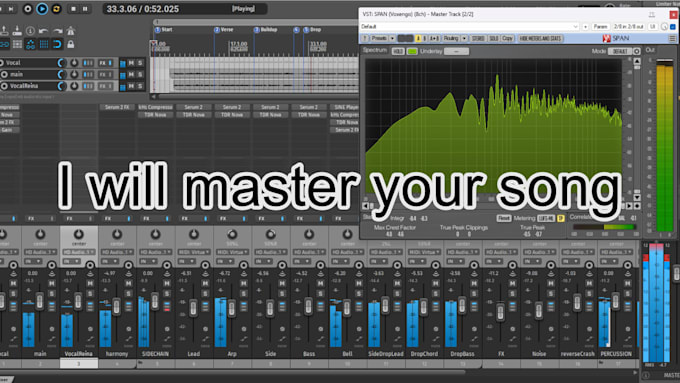Toggle the UI button in FX window
The width and height of the screenshot is (680, 383).
(653, 27)
